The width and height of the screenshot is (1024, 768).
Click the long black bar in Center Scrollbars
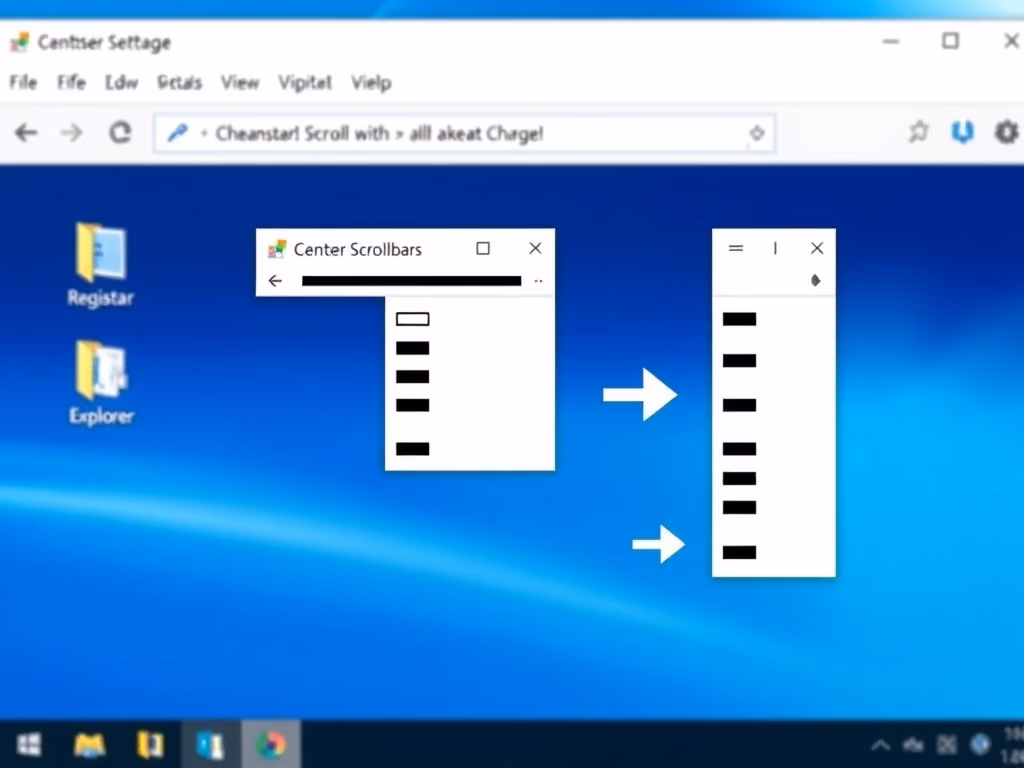tap(411, 281)
